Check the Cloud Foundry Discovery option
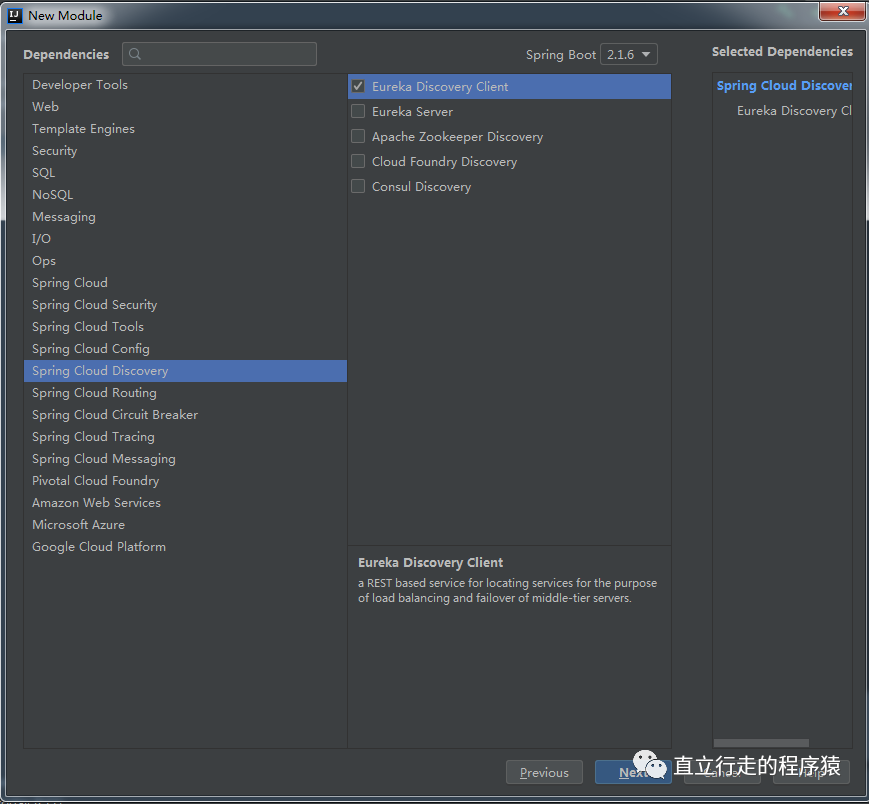Screen dimensions: 869x804 tap(358, 161)
